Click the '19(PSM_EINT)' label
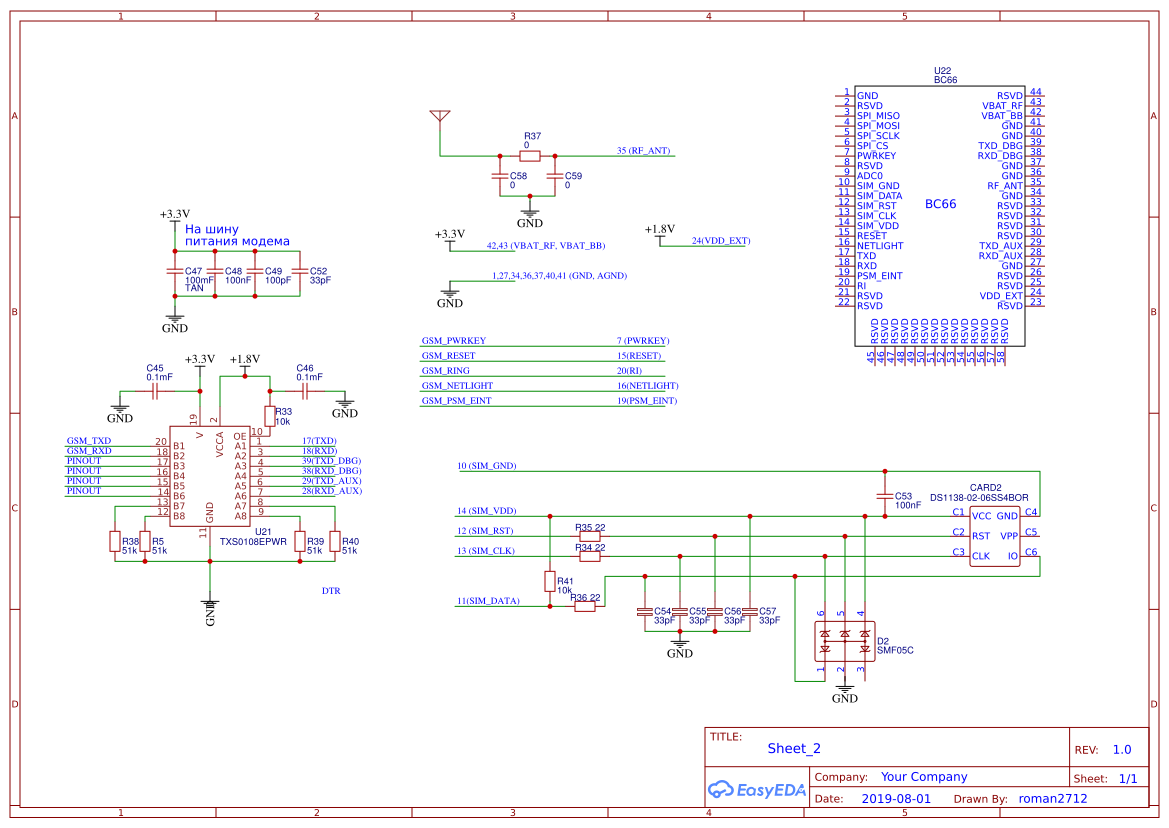The height and width of the screenshot is (828, 1169). pyautogui.click(x=646, y=400)
